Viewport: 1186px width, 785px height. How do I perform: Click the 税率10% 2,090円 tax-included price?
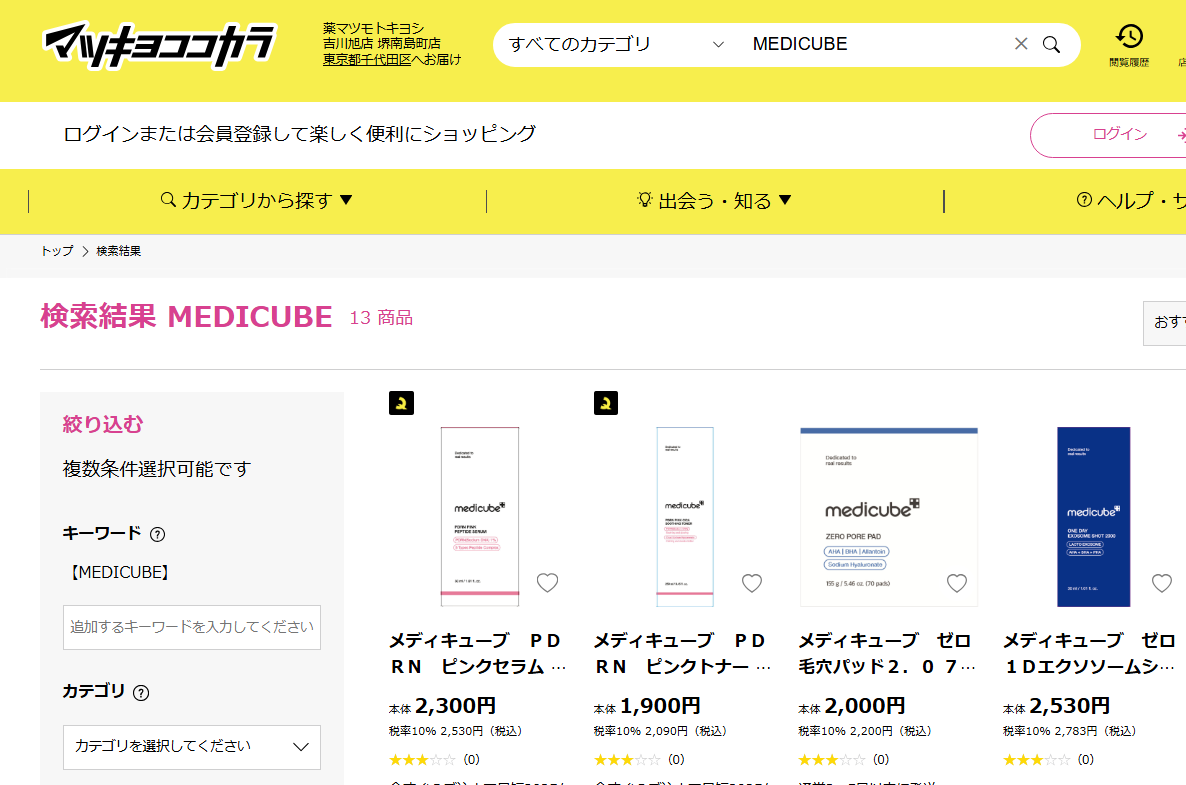tap(660, 731)
